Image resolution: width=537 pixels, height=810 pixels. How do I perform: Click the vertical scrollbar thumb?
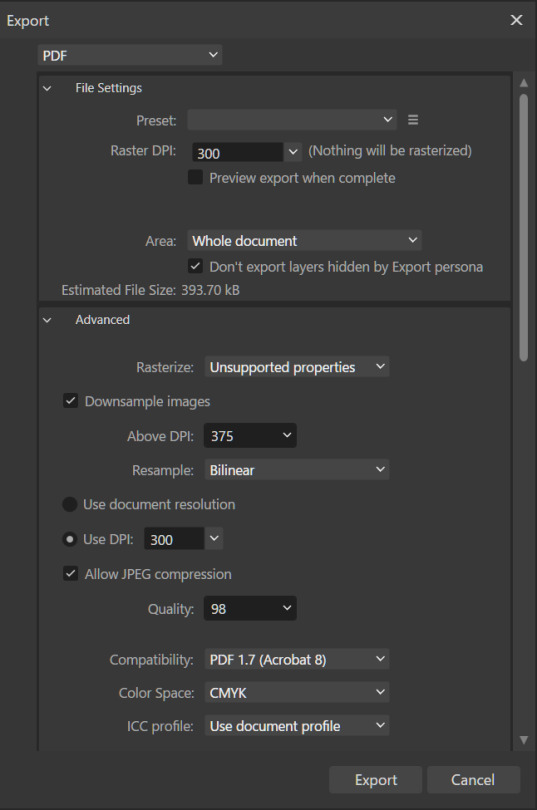coord(524,227)
